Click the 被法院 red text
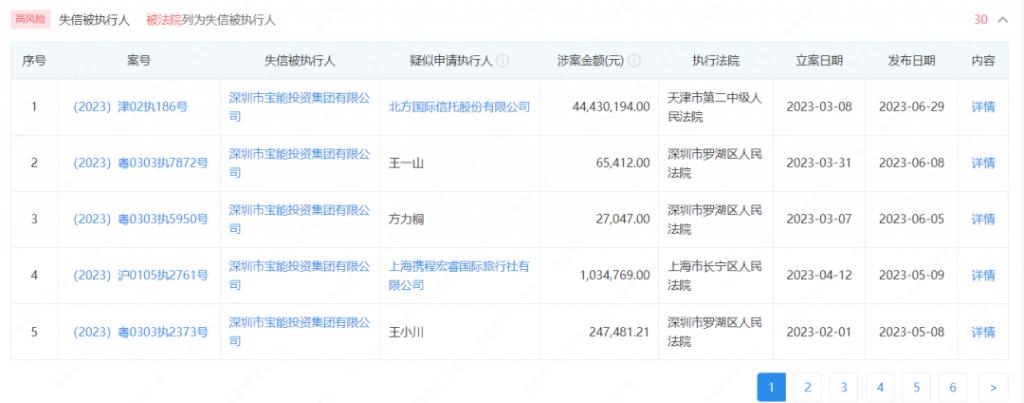Screen dimensions: 1024x403 pos(164,20)
